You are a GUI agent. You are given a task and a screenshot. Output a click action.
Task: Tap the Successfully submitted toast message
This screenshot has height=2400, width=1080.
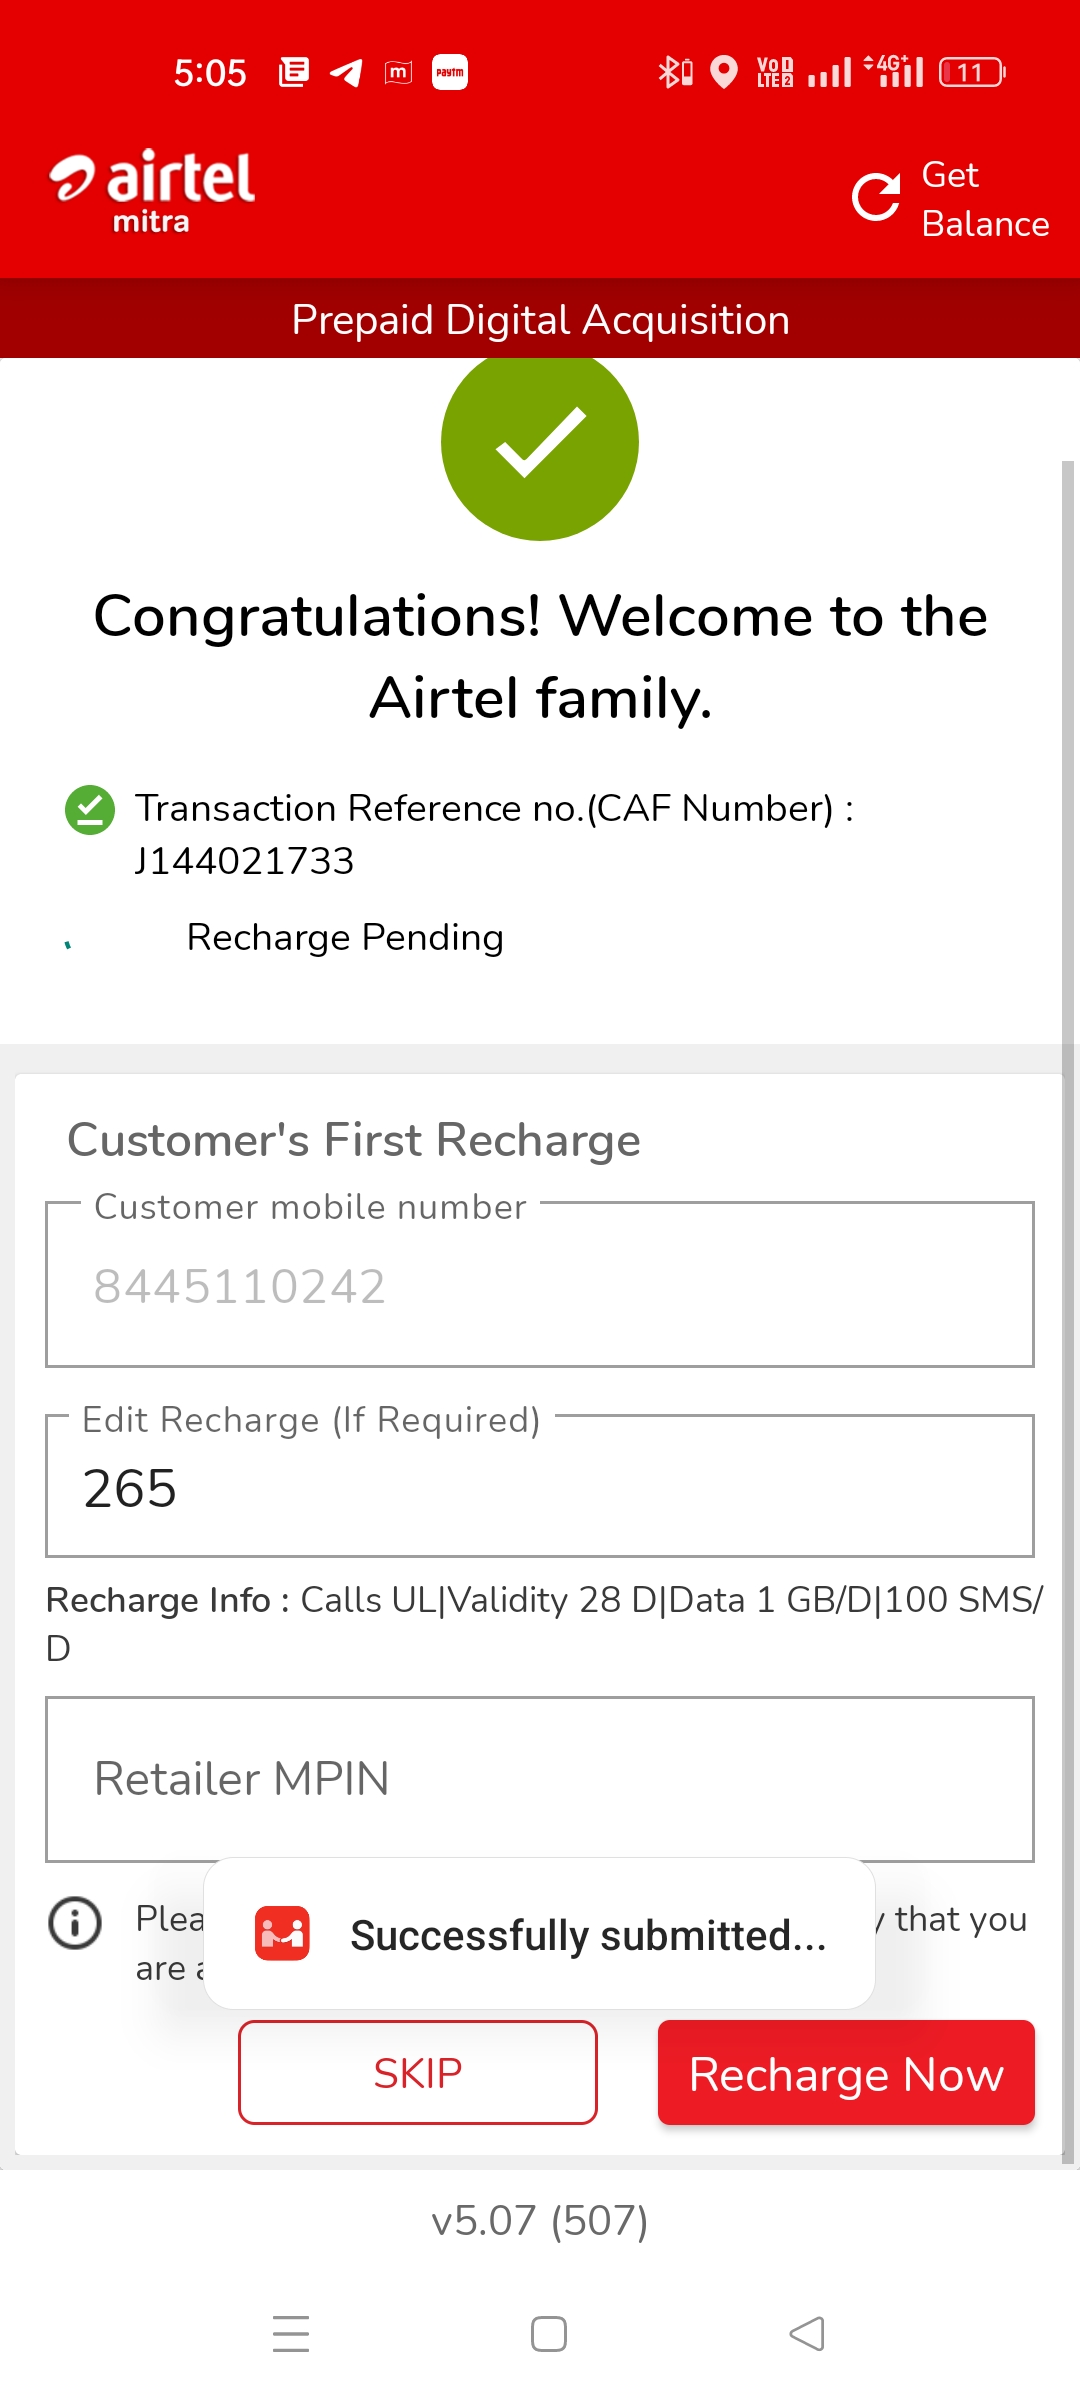coord(588,1935)
